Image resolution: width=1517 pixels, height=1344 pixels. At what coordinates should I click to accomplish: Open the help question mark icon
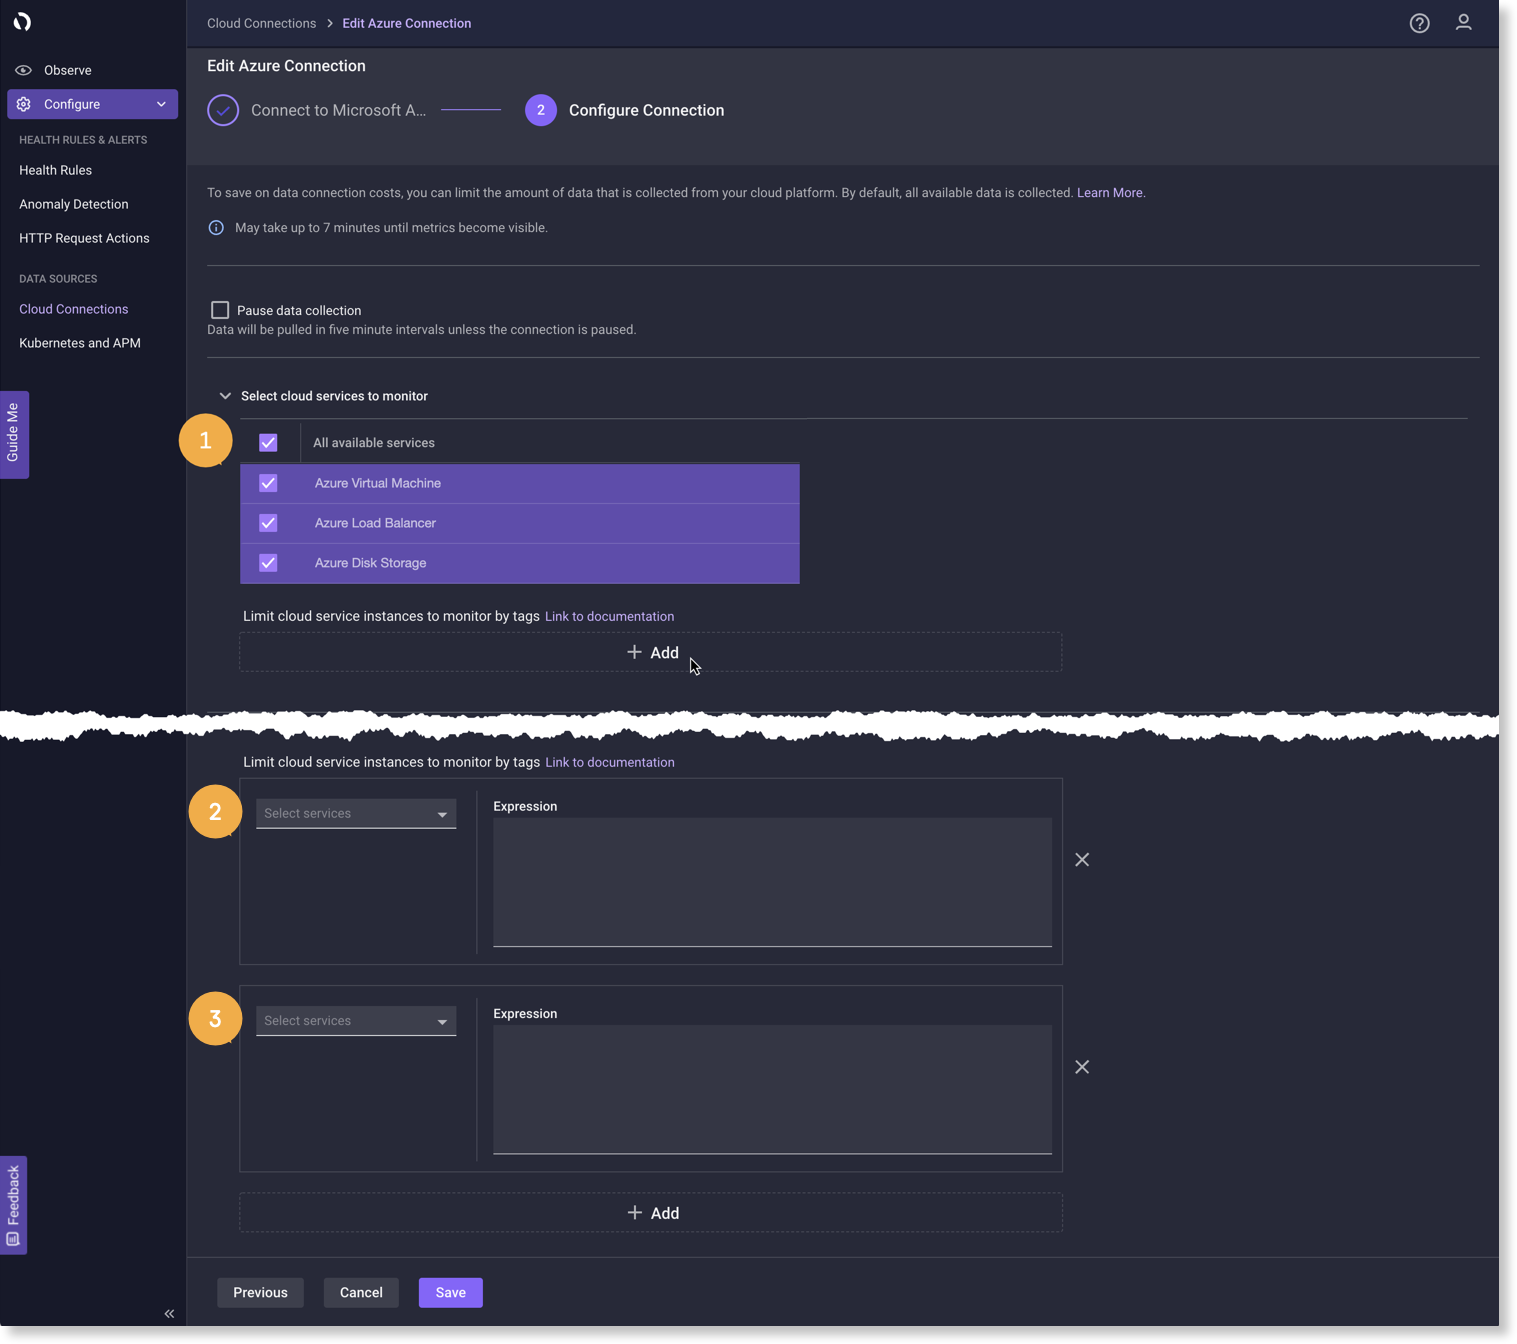coord(1419,23)
